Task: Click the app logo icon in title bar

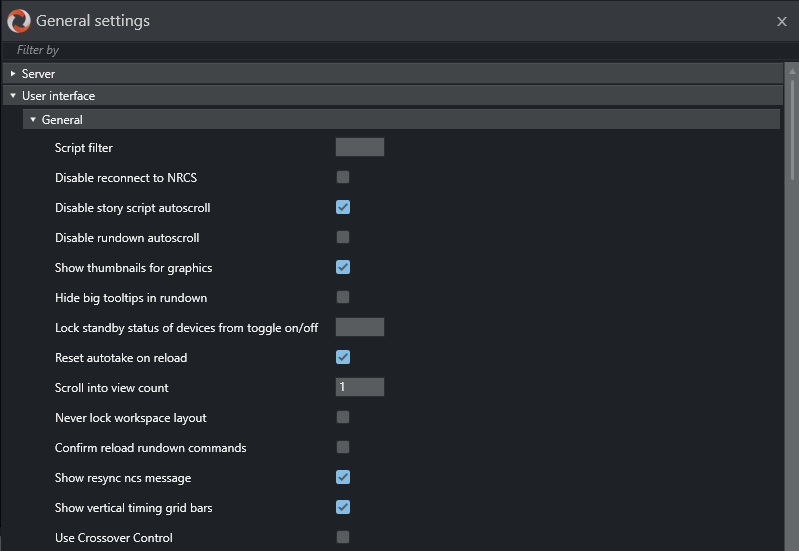Action: (x=18, y=20)
